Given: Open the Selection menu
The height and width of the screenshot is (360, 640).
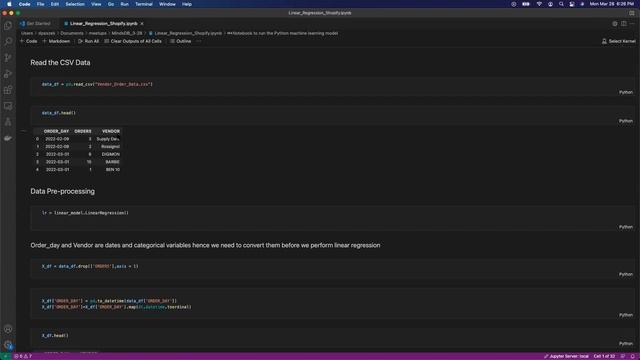Looking at the screenshot, I should (x=75, y=4).
